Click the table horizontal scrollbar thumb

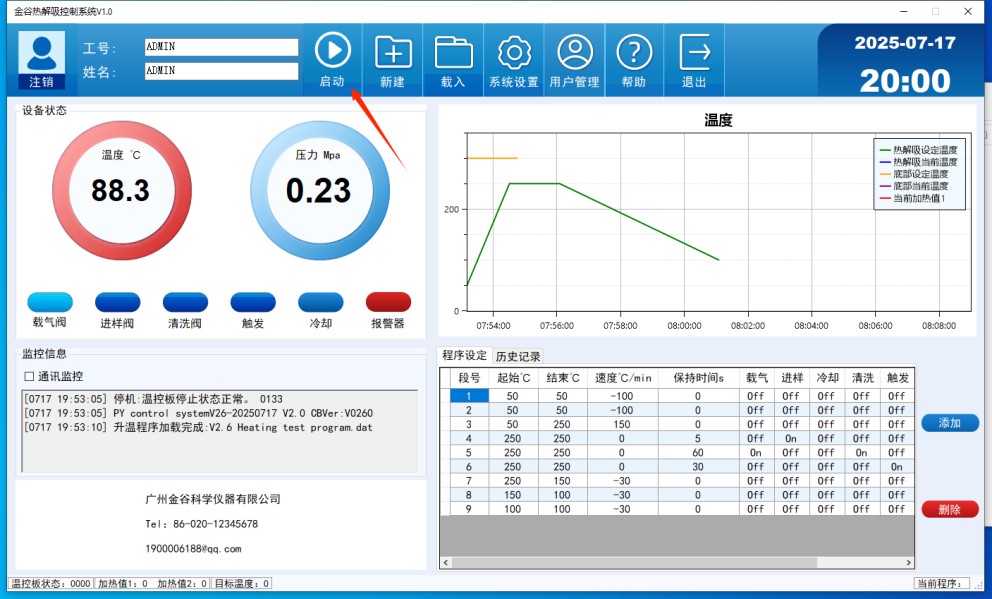pos(634,562)
